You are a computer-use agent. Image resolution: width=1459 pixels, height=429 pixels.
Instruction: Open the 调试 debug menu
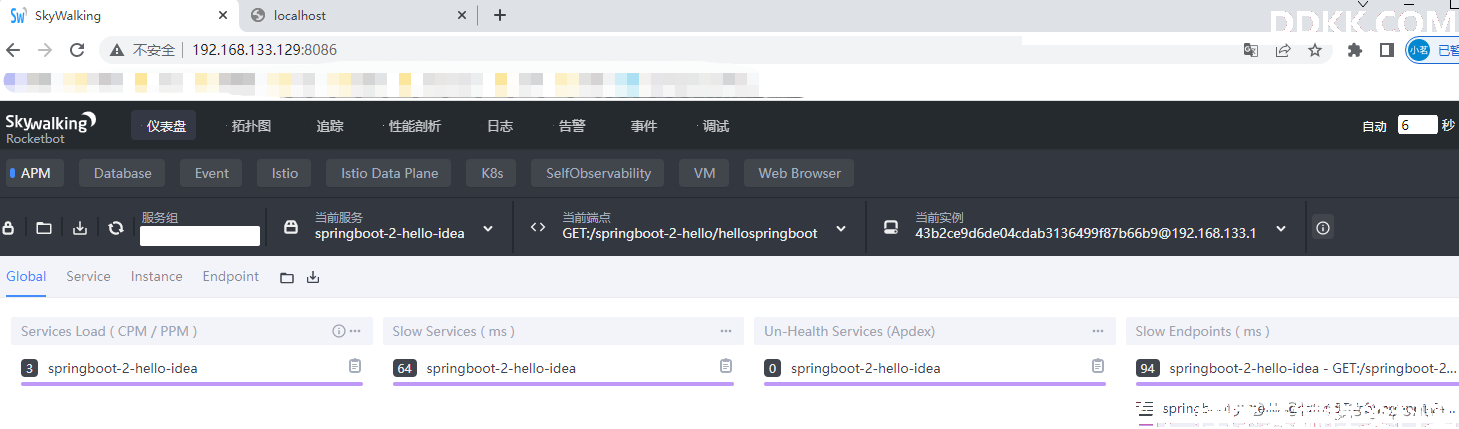pos(715,126)
